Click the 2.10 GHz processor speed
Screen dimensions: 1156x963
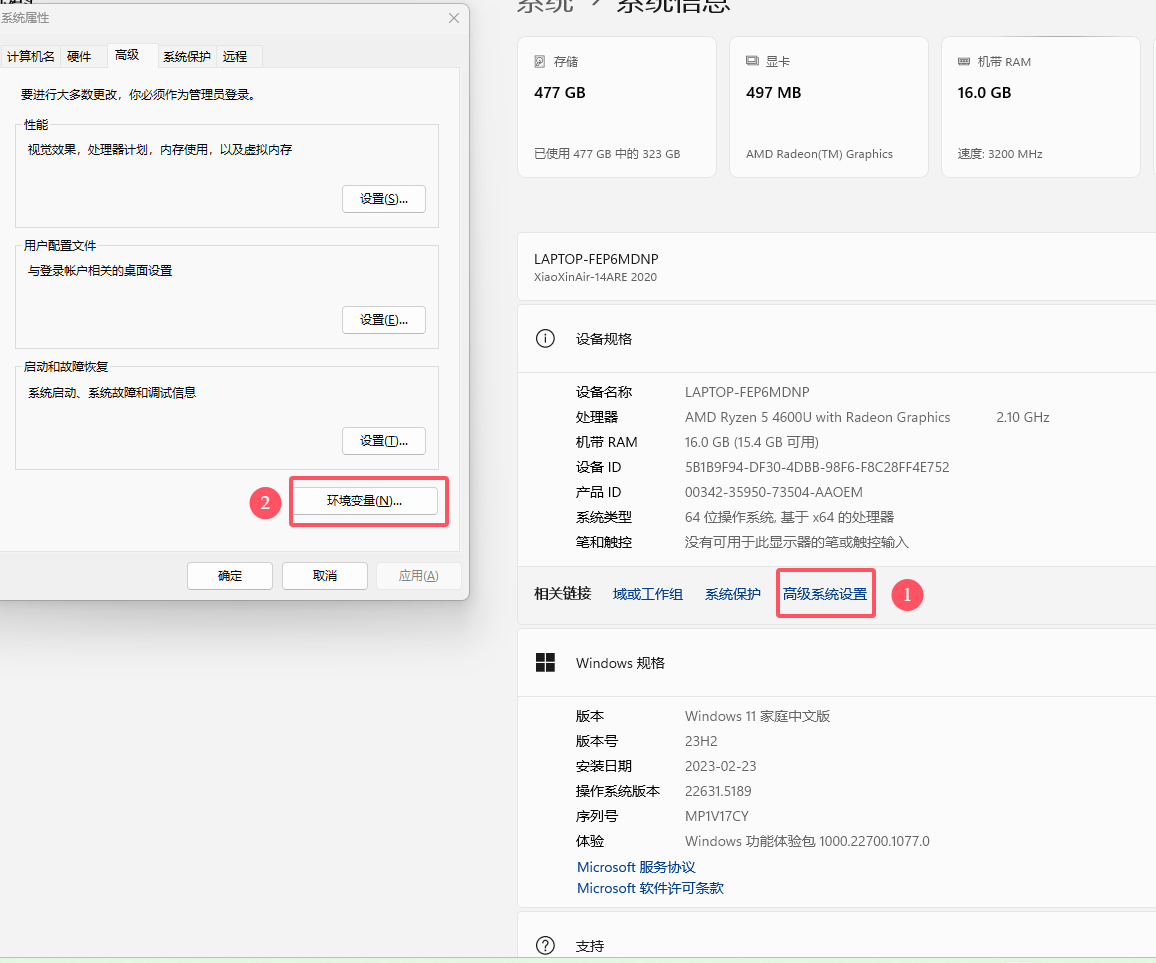pos(1023,417)
